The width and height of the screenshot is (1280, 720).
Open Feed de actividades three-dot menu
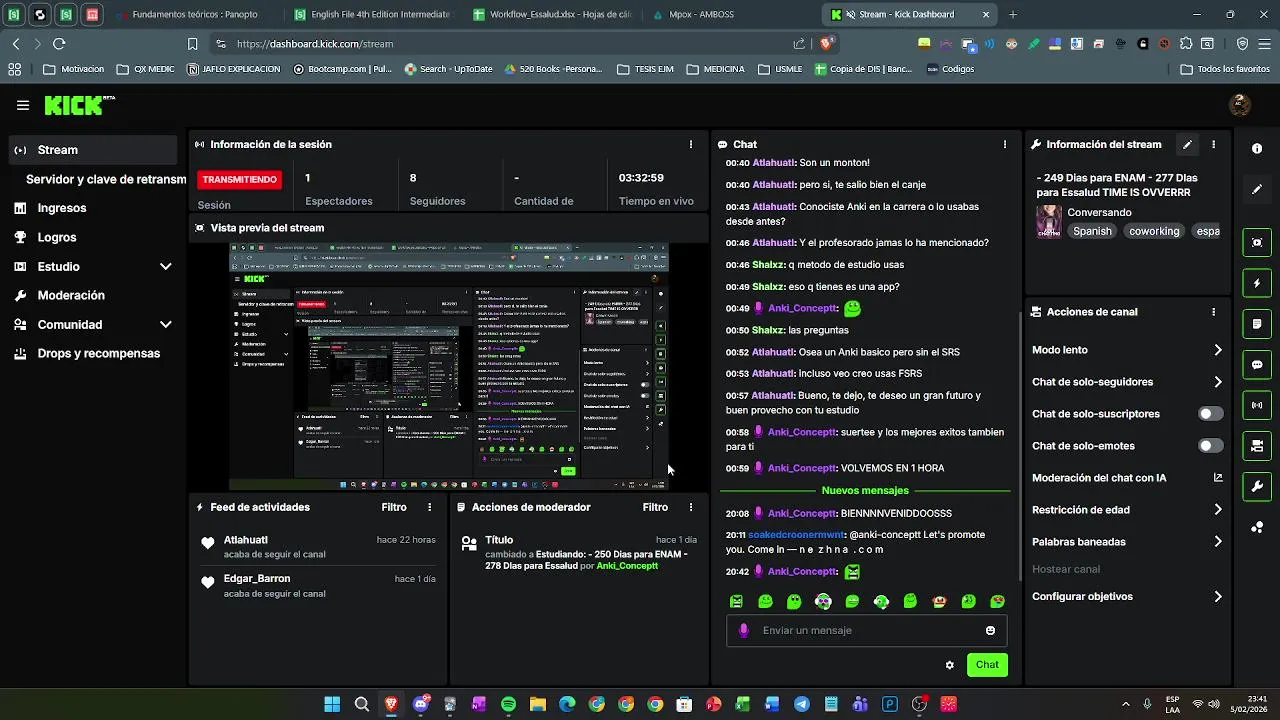click(x=430, y=507)
